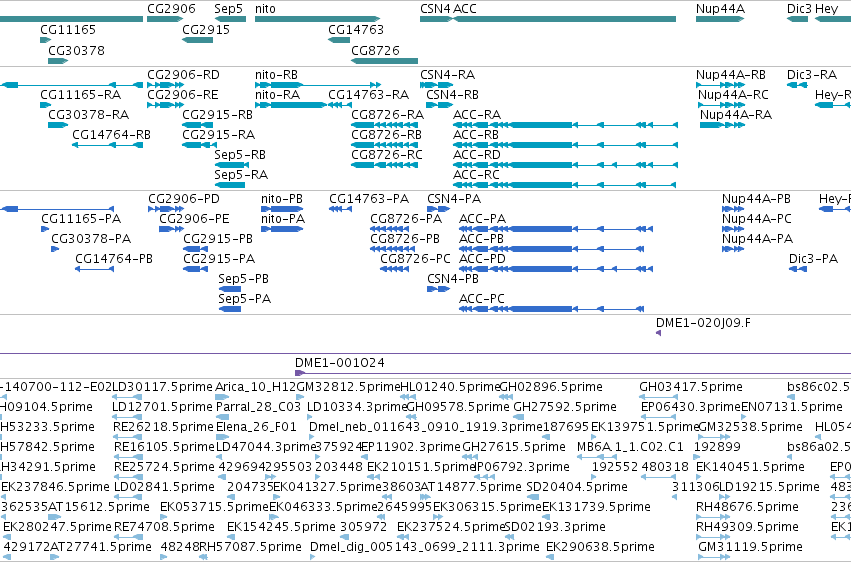Select protein CG14763-PA
This screenshot has height=562, width=851.
tap(369, 199)
